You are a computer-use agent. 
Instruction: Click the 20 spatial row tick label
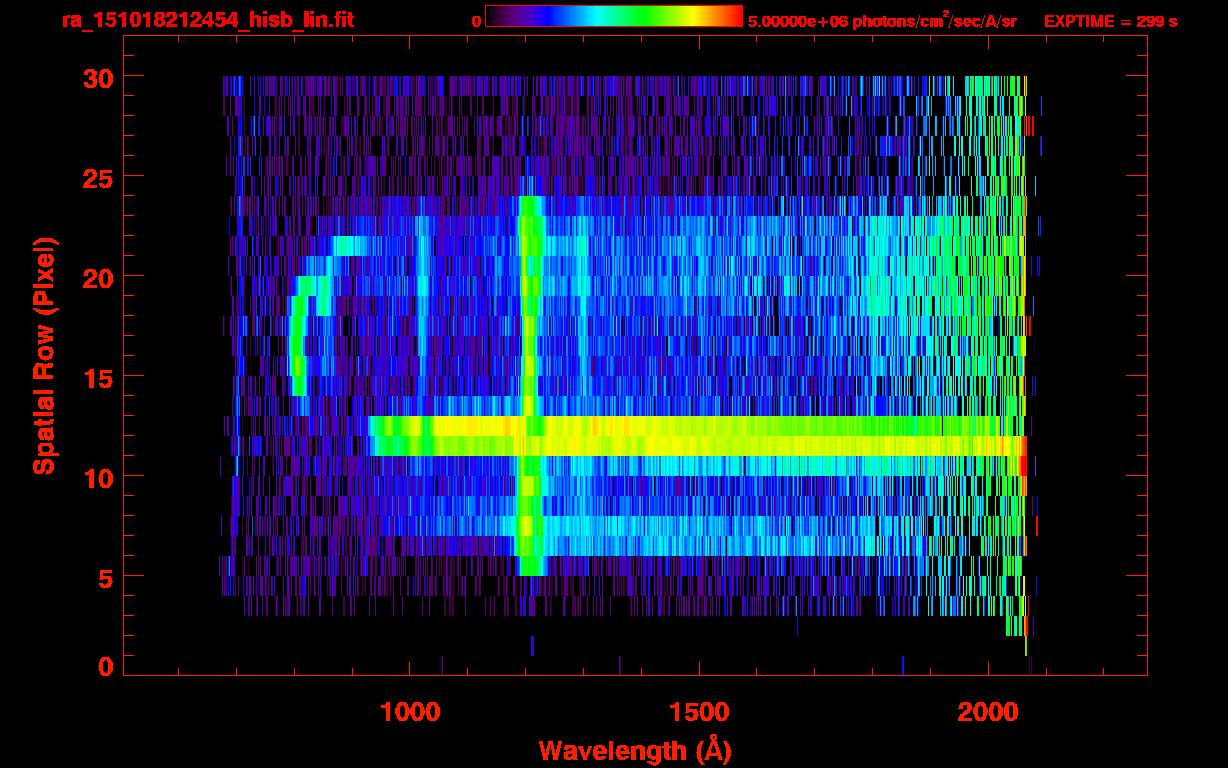pos(98,277)
